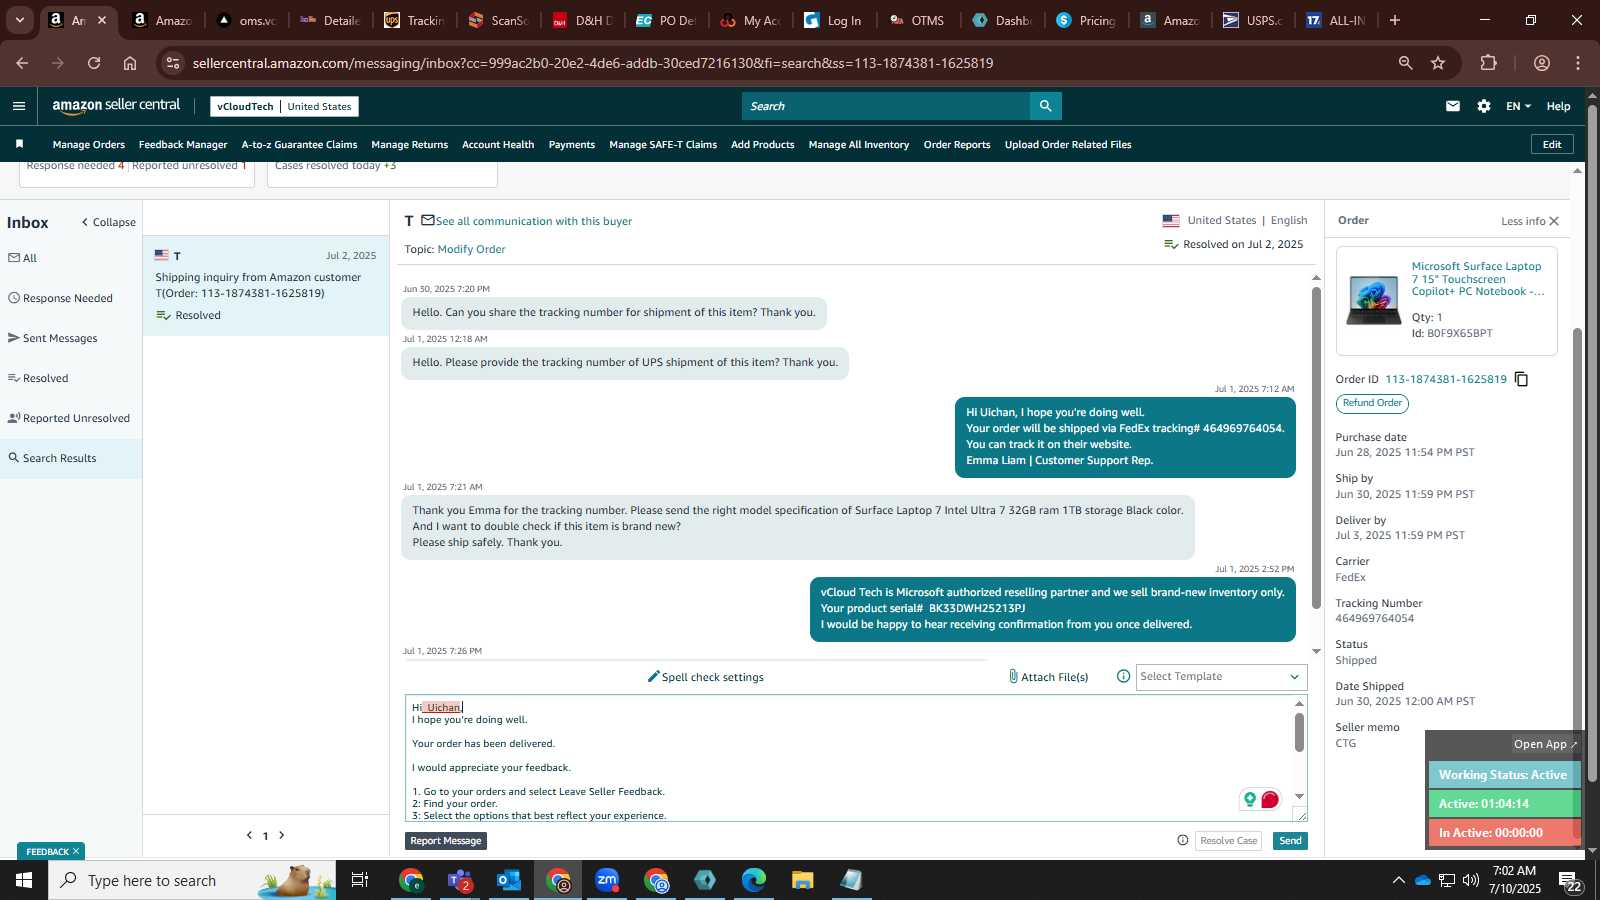Screen dimensions: 1600x900
Task: Switch to the USPS.com browser tab
Action: [1254, 20]
